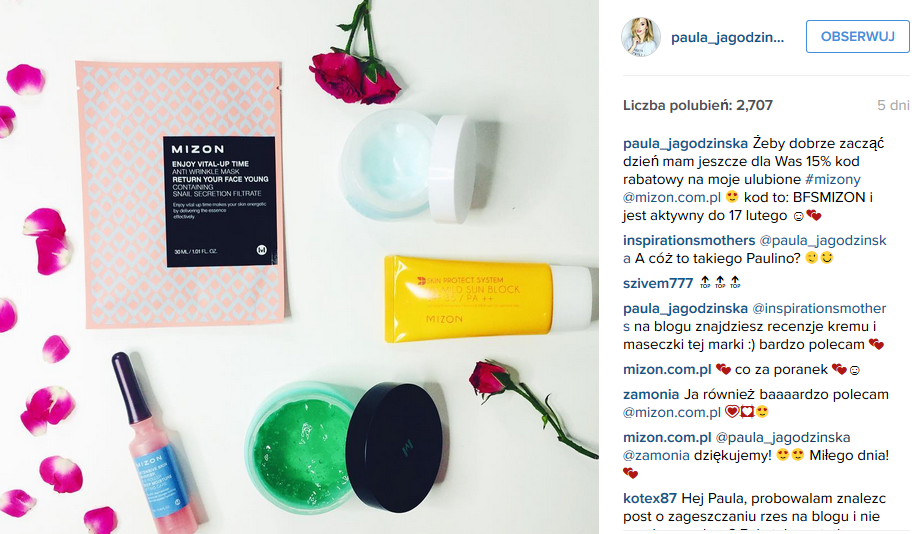Click the OBSERWUJ follow button
This screenshot has width=914, height=534.
(x=857, y=37)
